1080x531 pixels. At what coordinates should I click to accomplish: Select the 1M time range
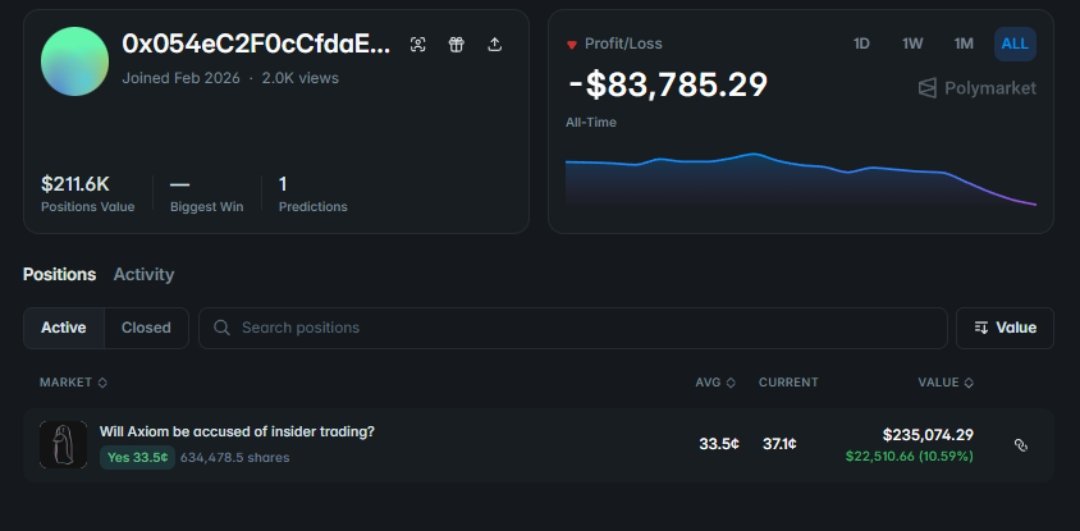point(964,44)
